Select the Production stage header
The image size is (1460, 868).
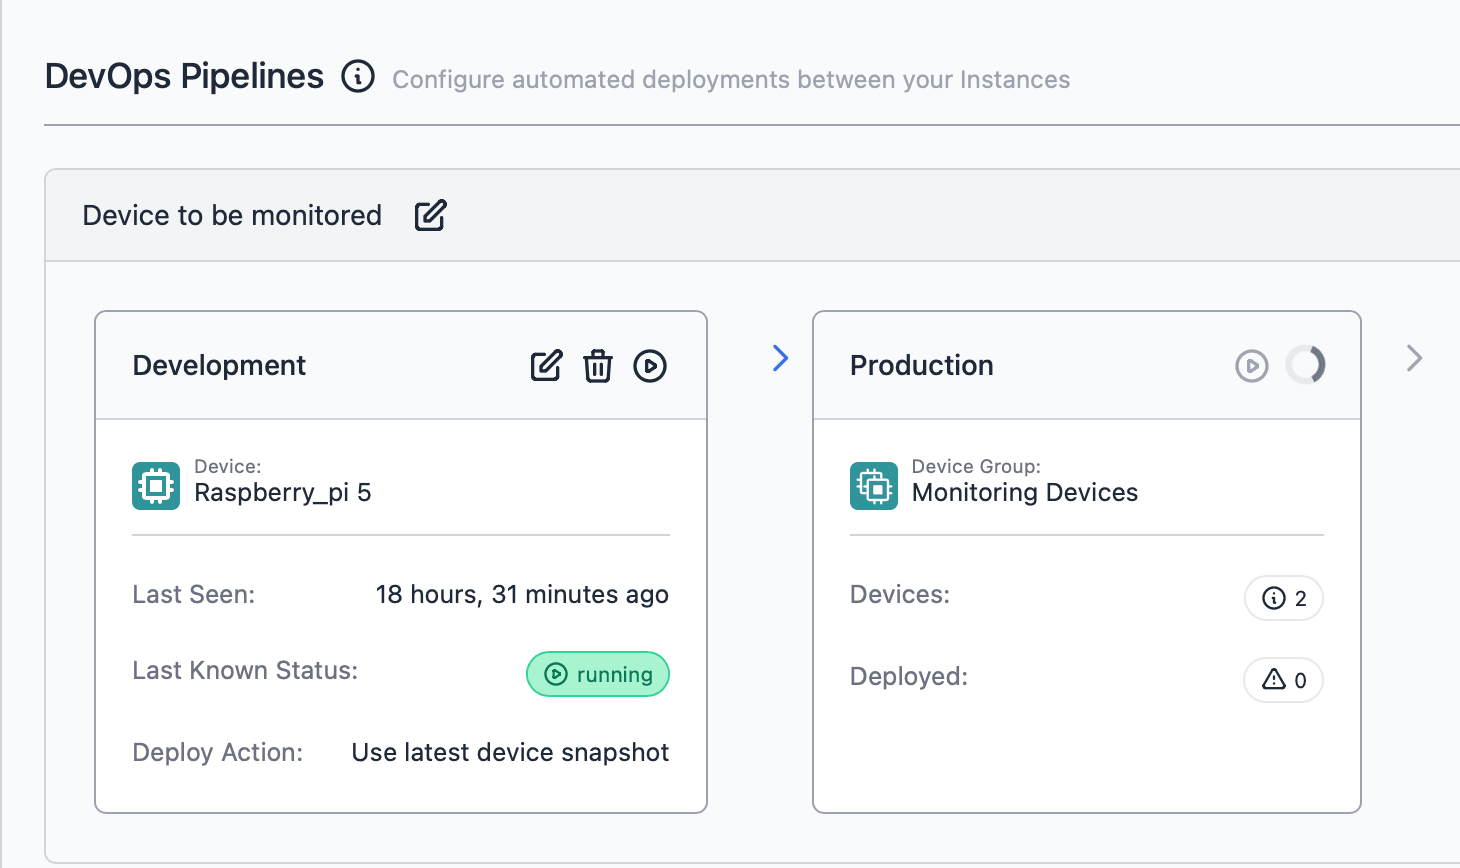coord(921,366)
